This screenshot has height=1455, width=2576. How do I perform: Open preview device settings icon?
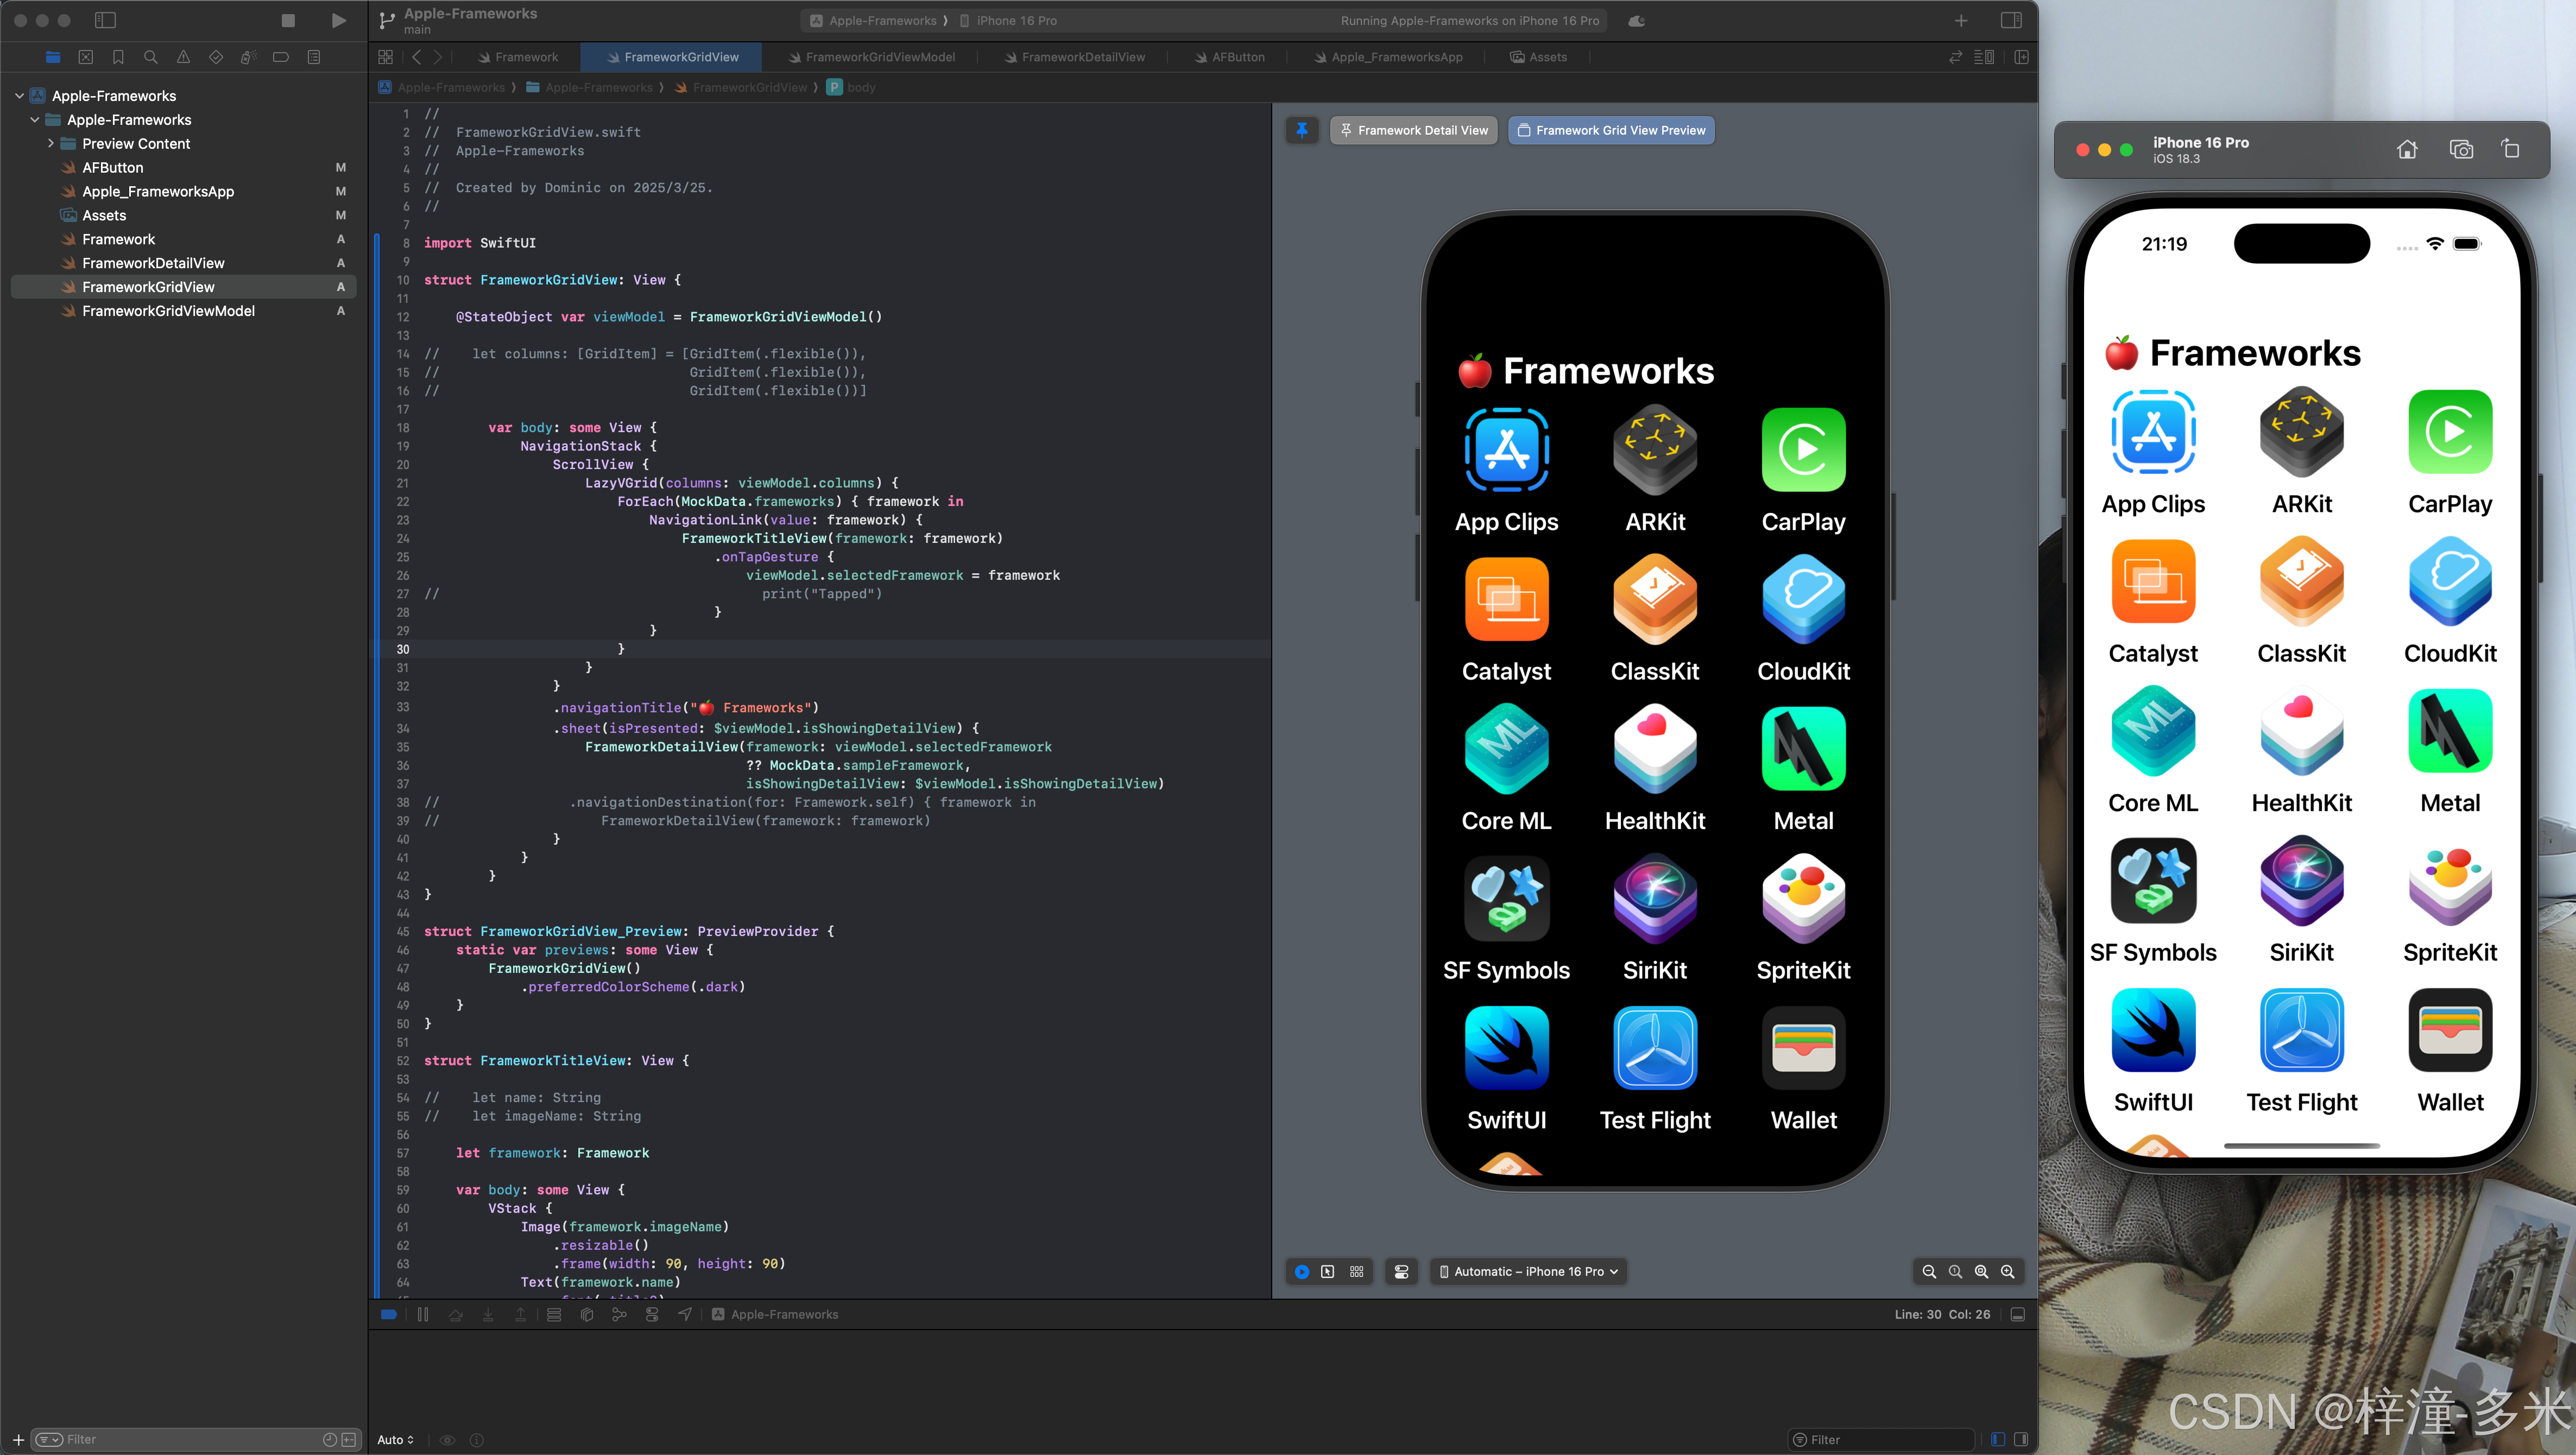point(1401,1271)
